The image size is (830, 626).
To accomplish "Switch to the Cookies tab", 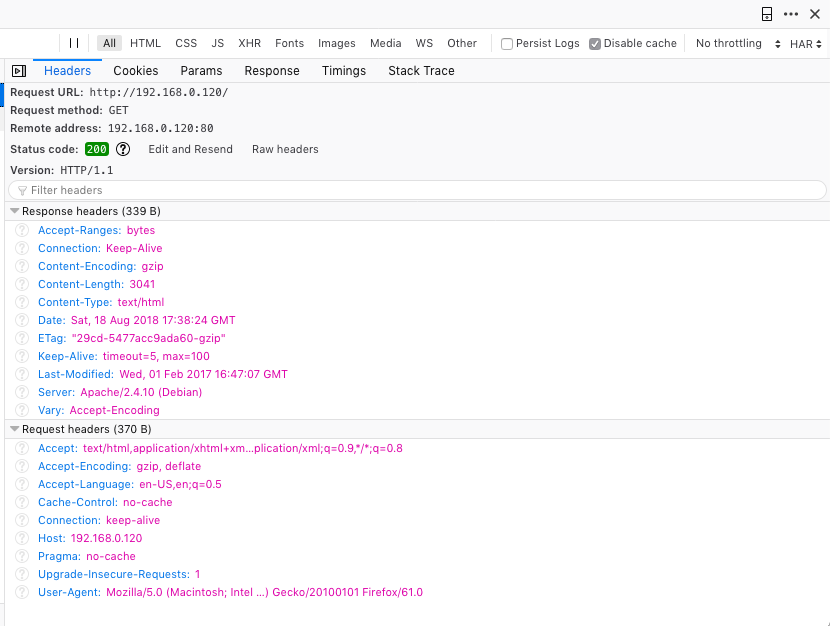I will [x=135, y=70].
